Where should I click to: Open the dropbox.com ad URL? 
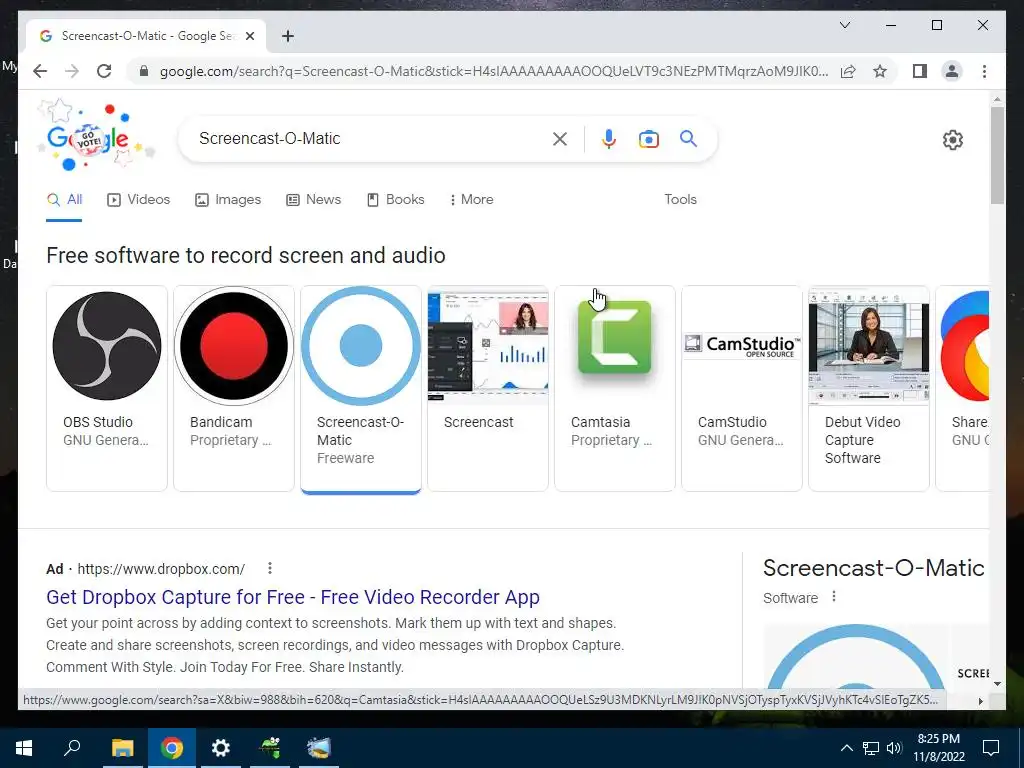click(x=161, y=569)
